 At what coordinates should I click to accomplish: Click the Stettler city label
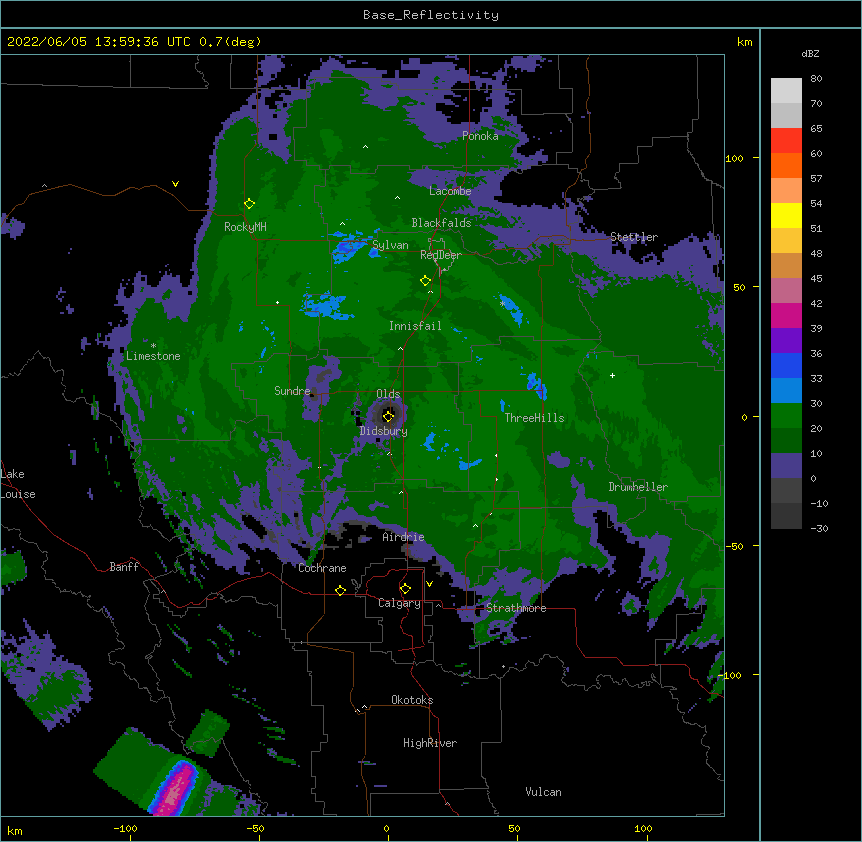click(x=634, y=237)
